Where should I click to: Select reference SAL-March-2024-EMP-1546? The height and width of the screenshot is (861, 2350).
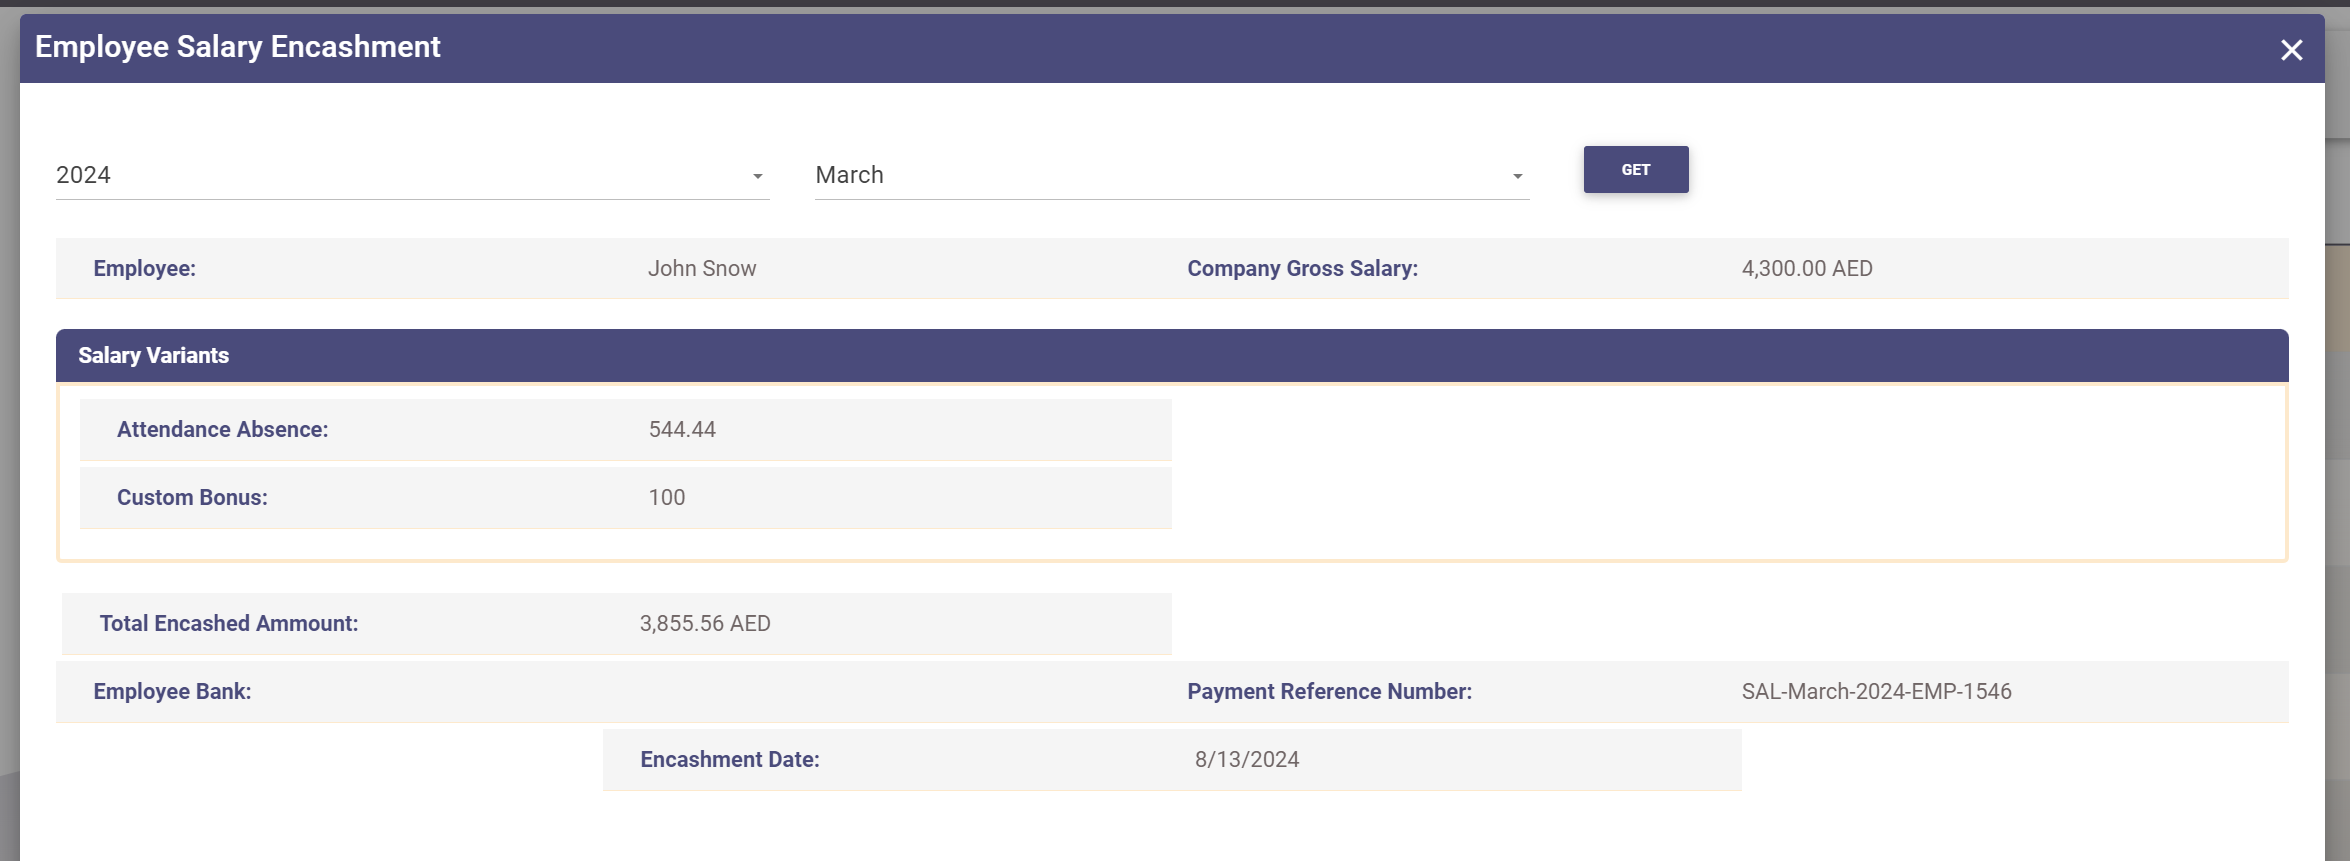[x=1876, y=692]
